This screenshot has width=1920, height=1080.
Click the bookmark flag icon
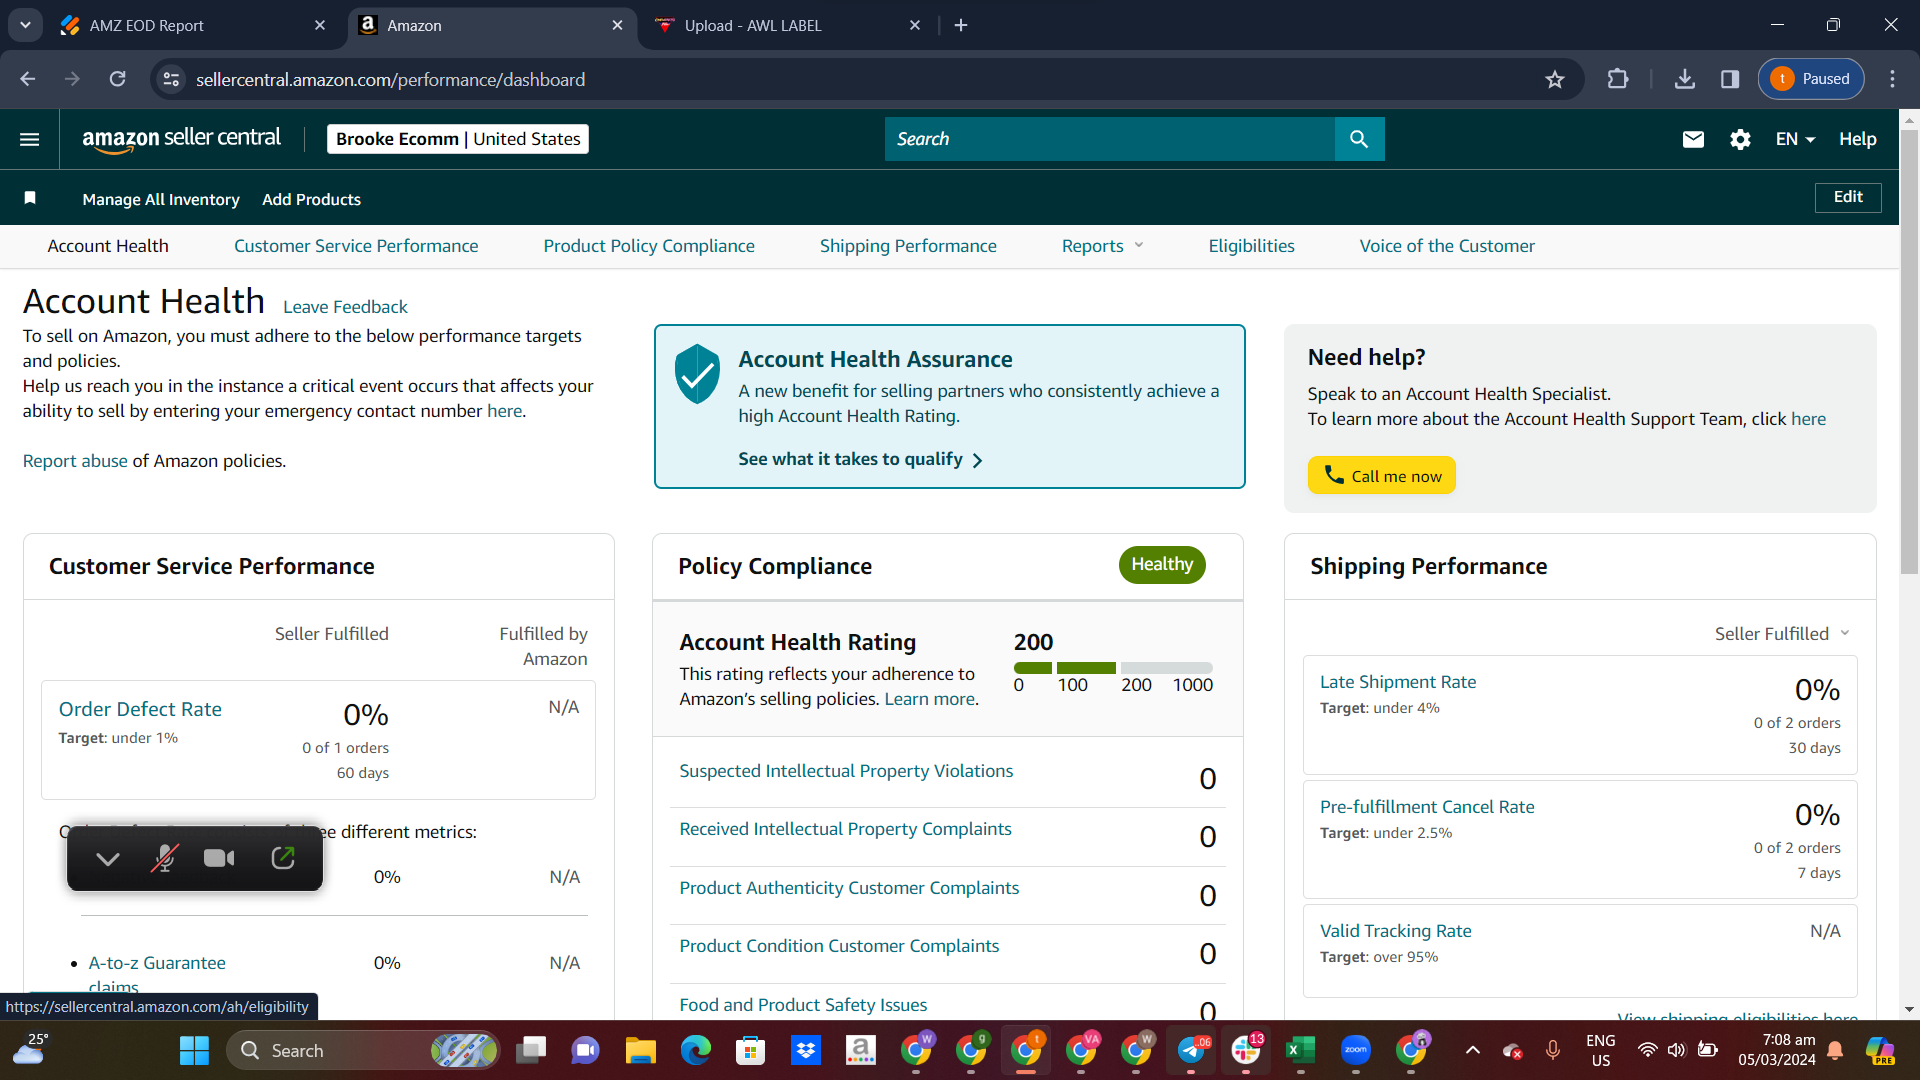30,198
